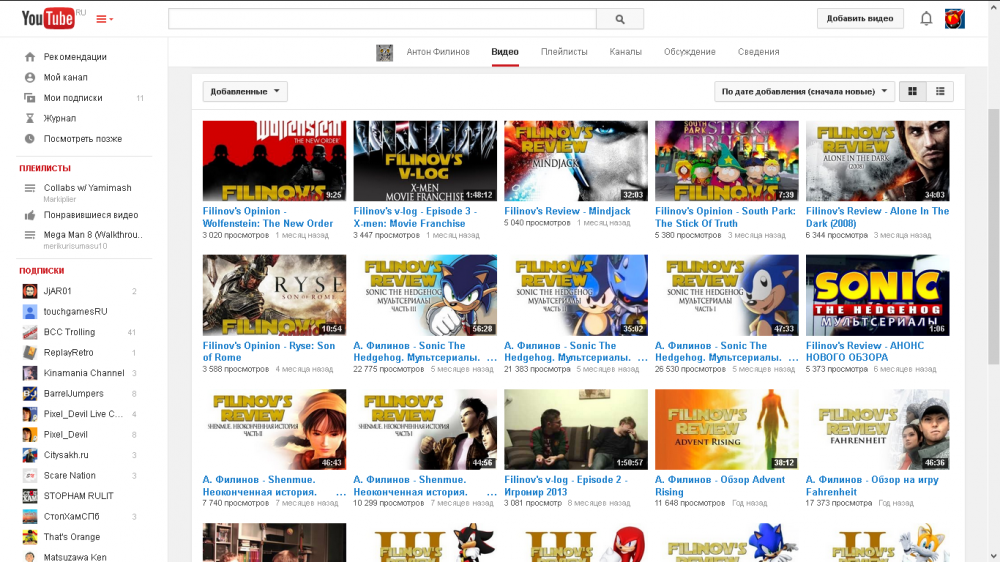Click Filinov's v-log - Episode 2 title
The image size is (1000, 562).
coord(566,485)
